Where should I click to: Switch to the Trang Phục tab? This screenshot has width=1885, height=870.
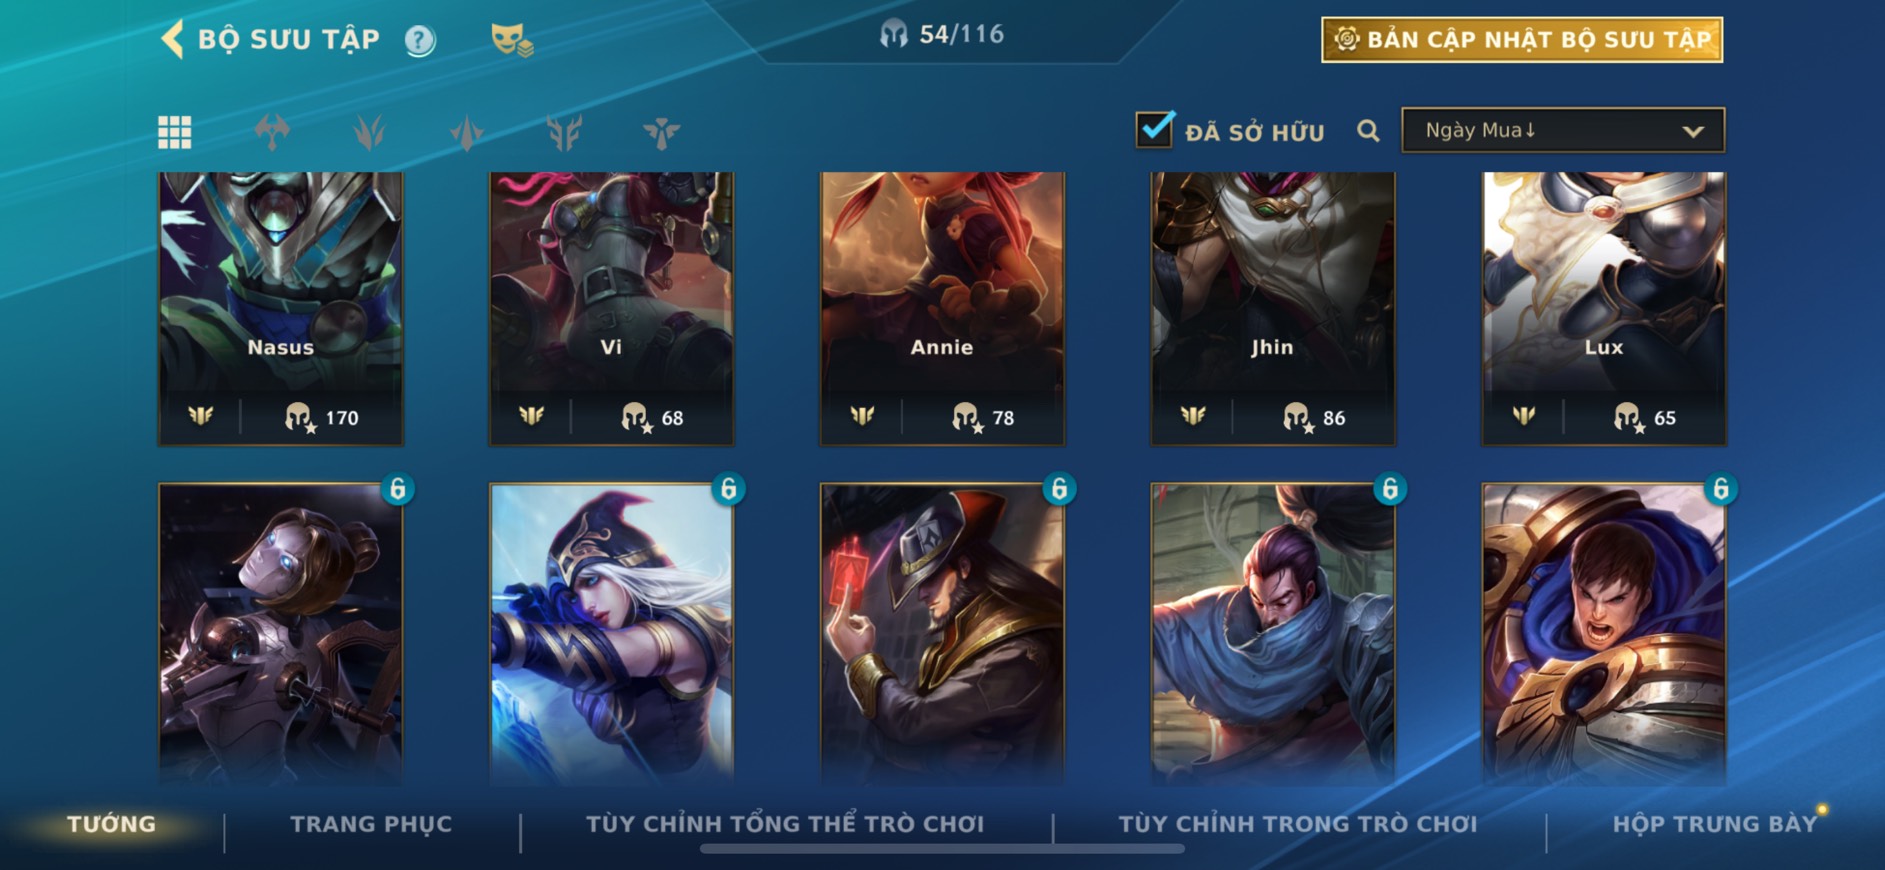tap(371, 824)
